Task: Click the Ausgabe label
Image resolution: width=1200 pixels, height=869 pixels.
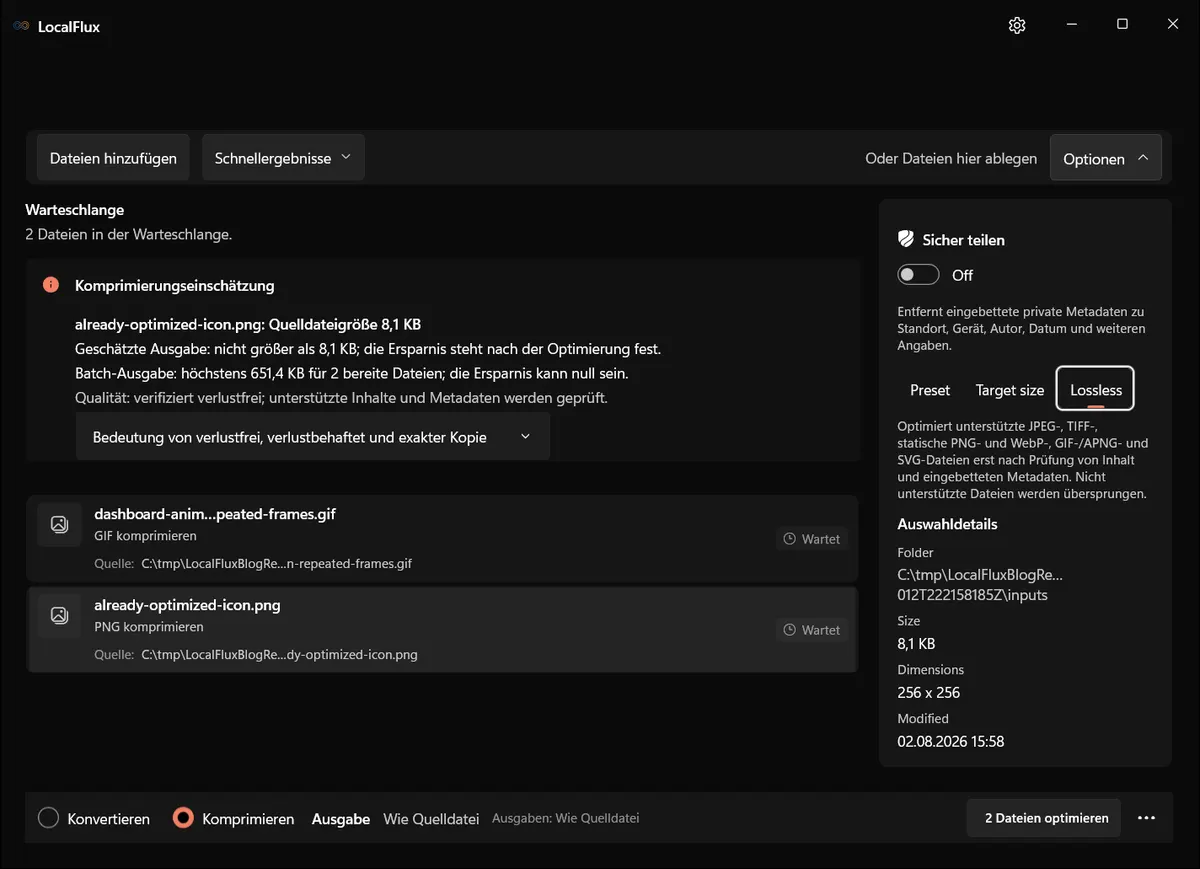Action: click(x=341, y=819)
